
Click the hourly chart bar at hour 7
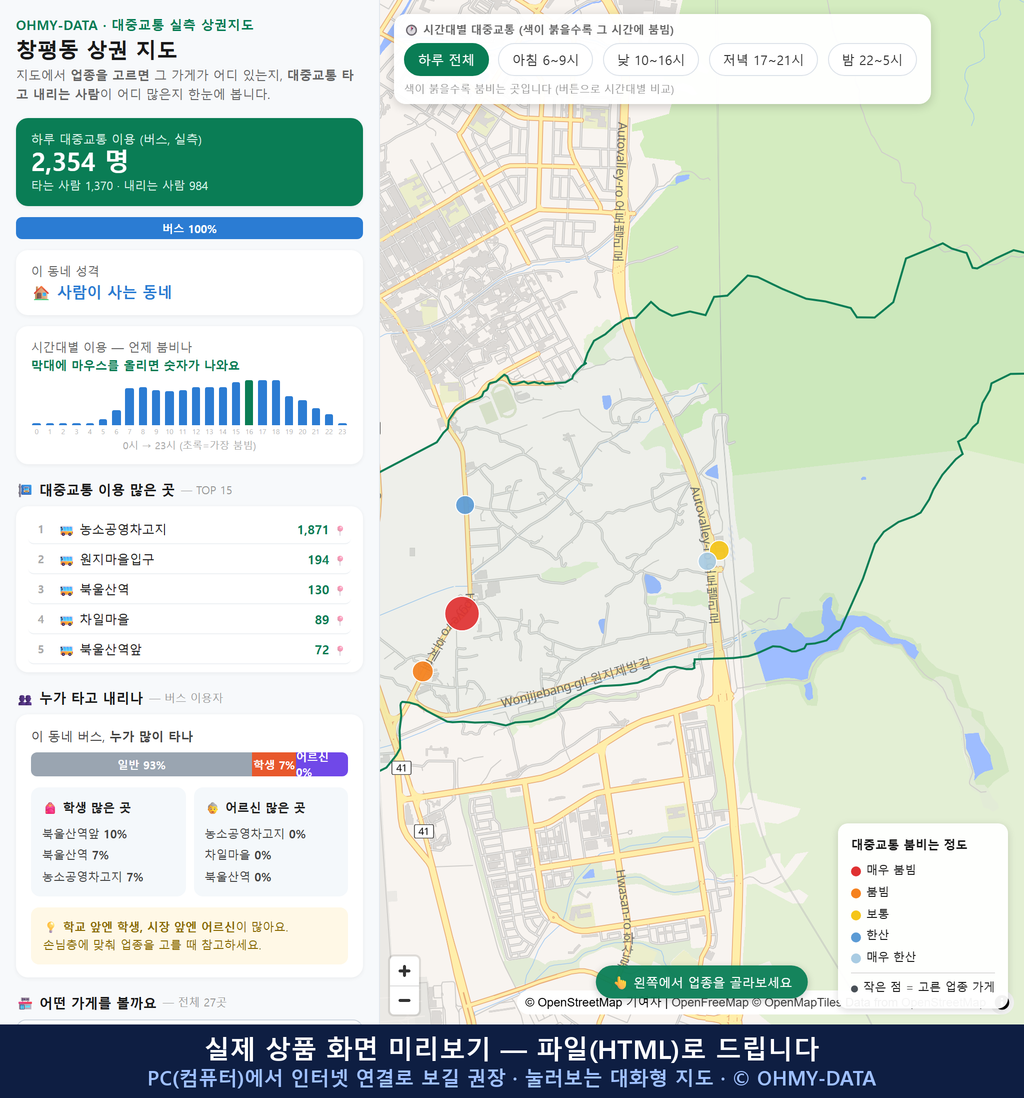[x=129, y=407]
